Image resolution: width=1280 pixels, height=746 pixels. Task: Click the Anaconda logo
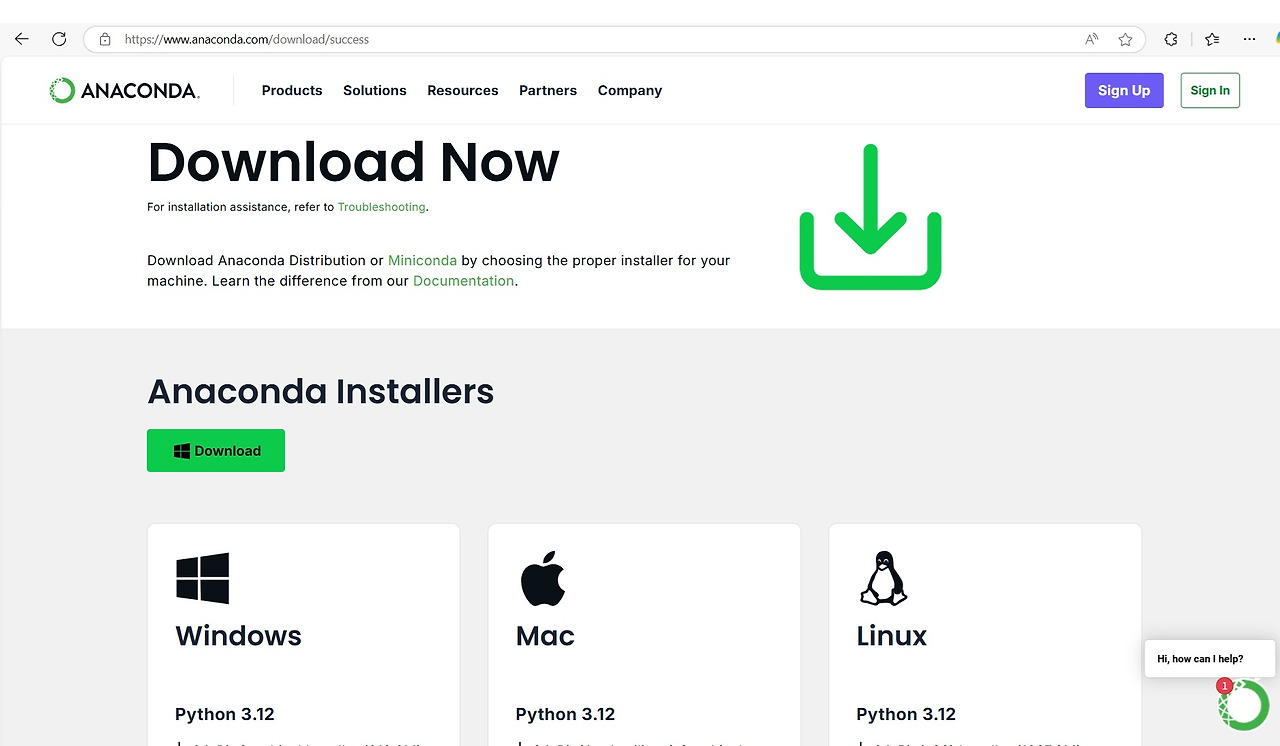click(124, 90)
